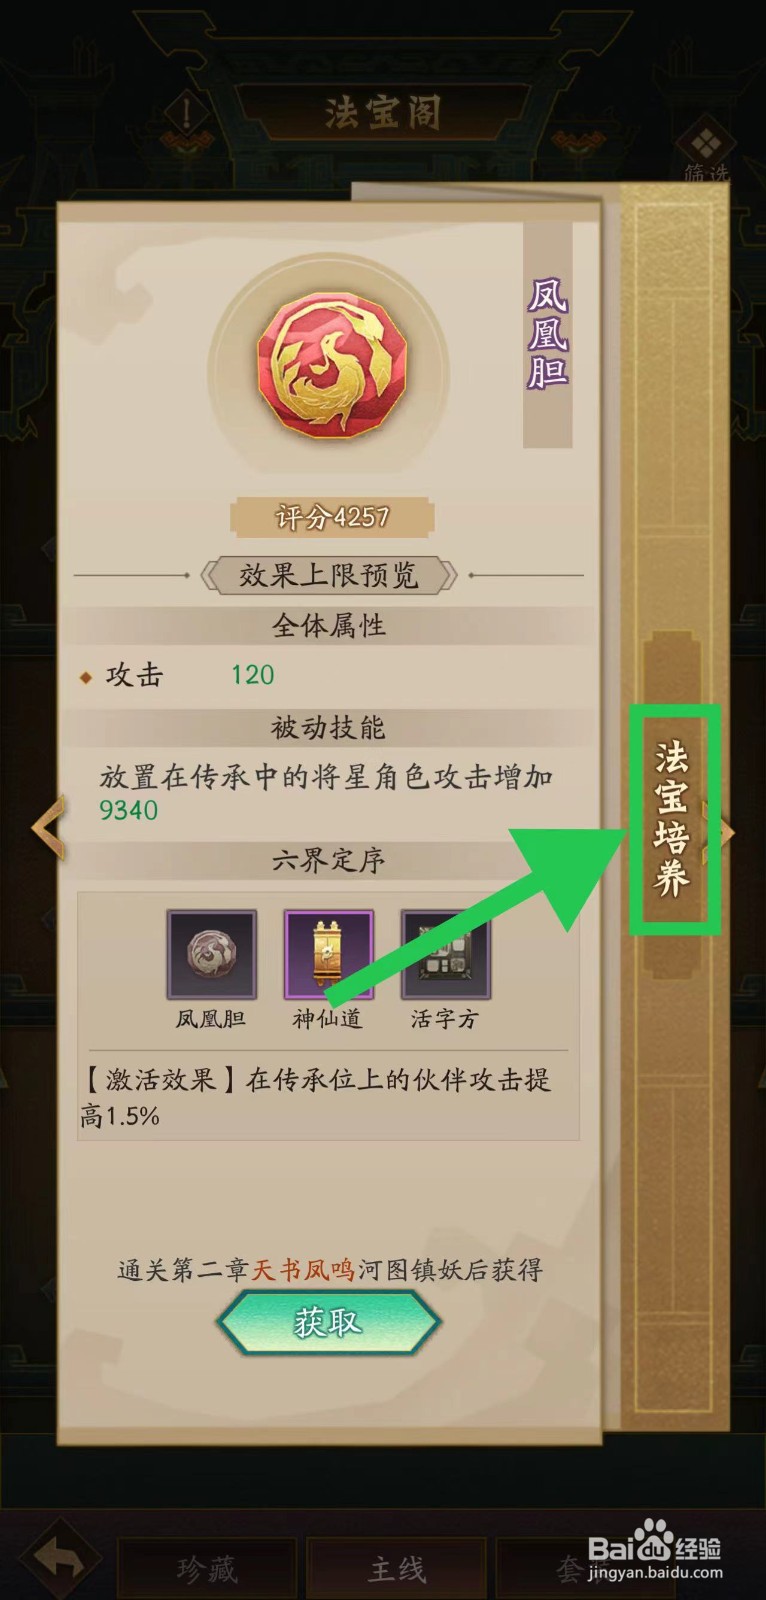Open the 法宝培养 side tab

coord(673,819)
